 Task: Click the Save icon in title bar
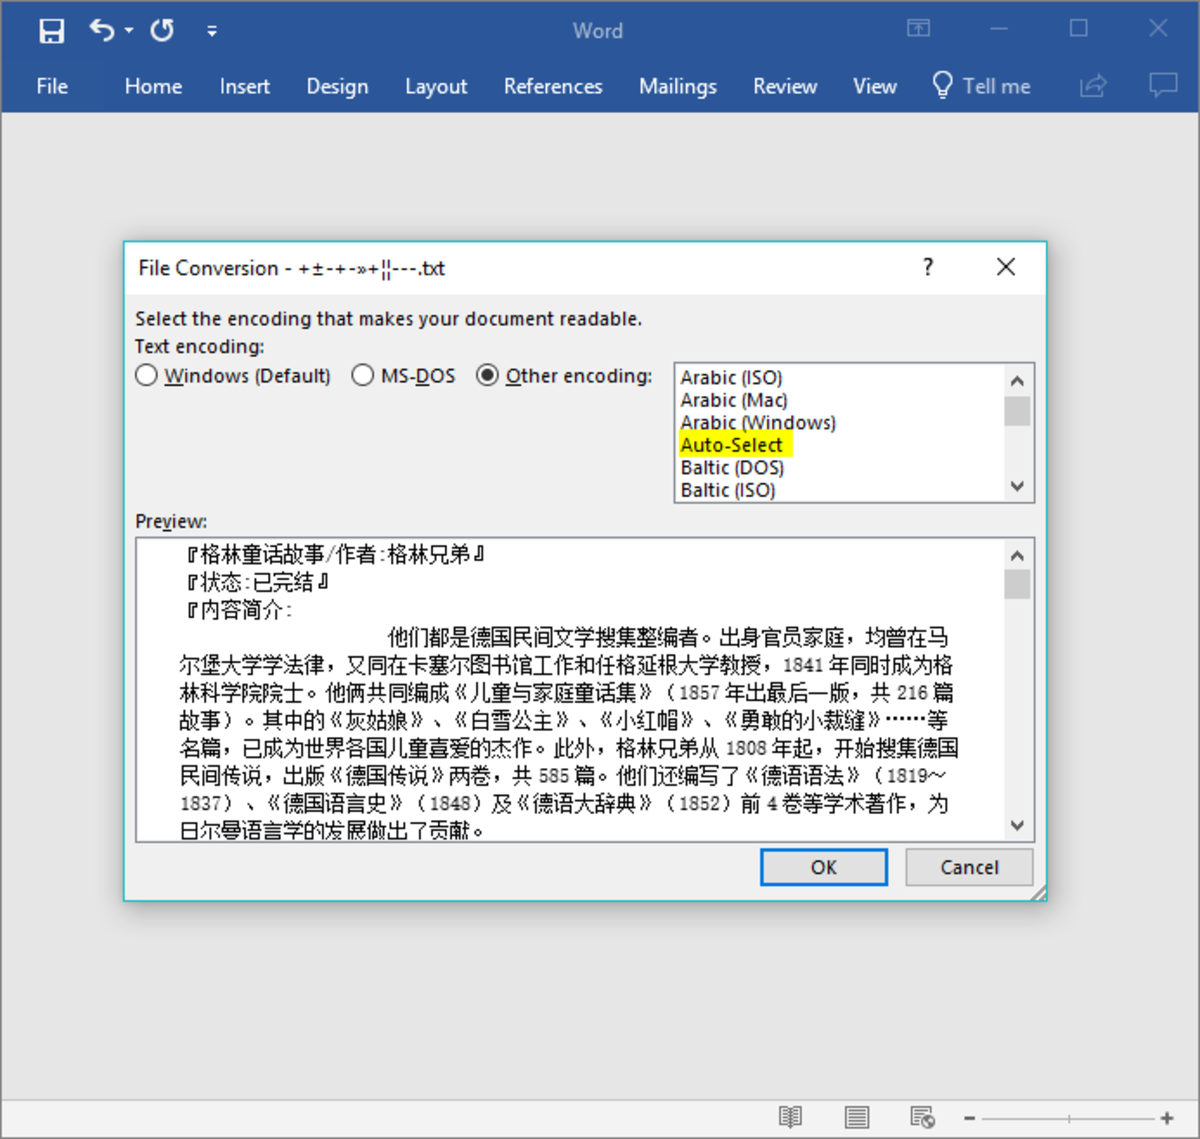coord(51,31)
